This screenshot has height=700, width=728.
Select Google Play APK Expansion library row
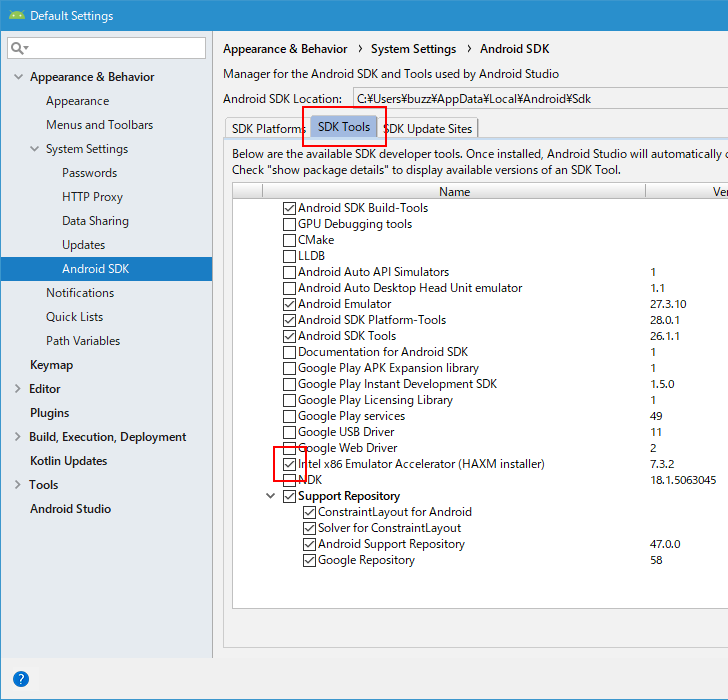click(388, 368)
